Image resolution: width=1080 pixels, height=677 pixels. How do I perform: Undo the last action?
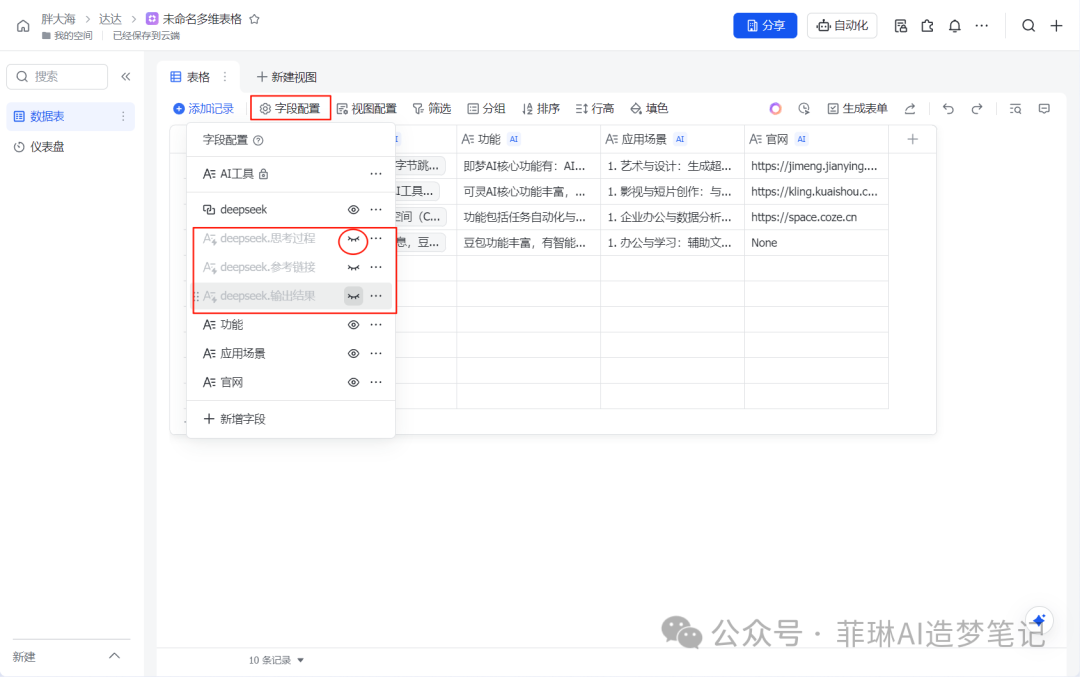[948, 109]
